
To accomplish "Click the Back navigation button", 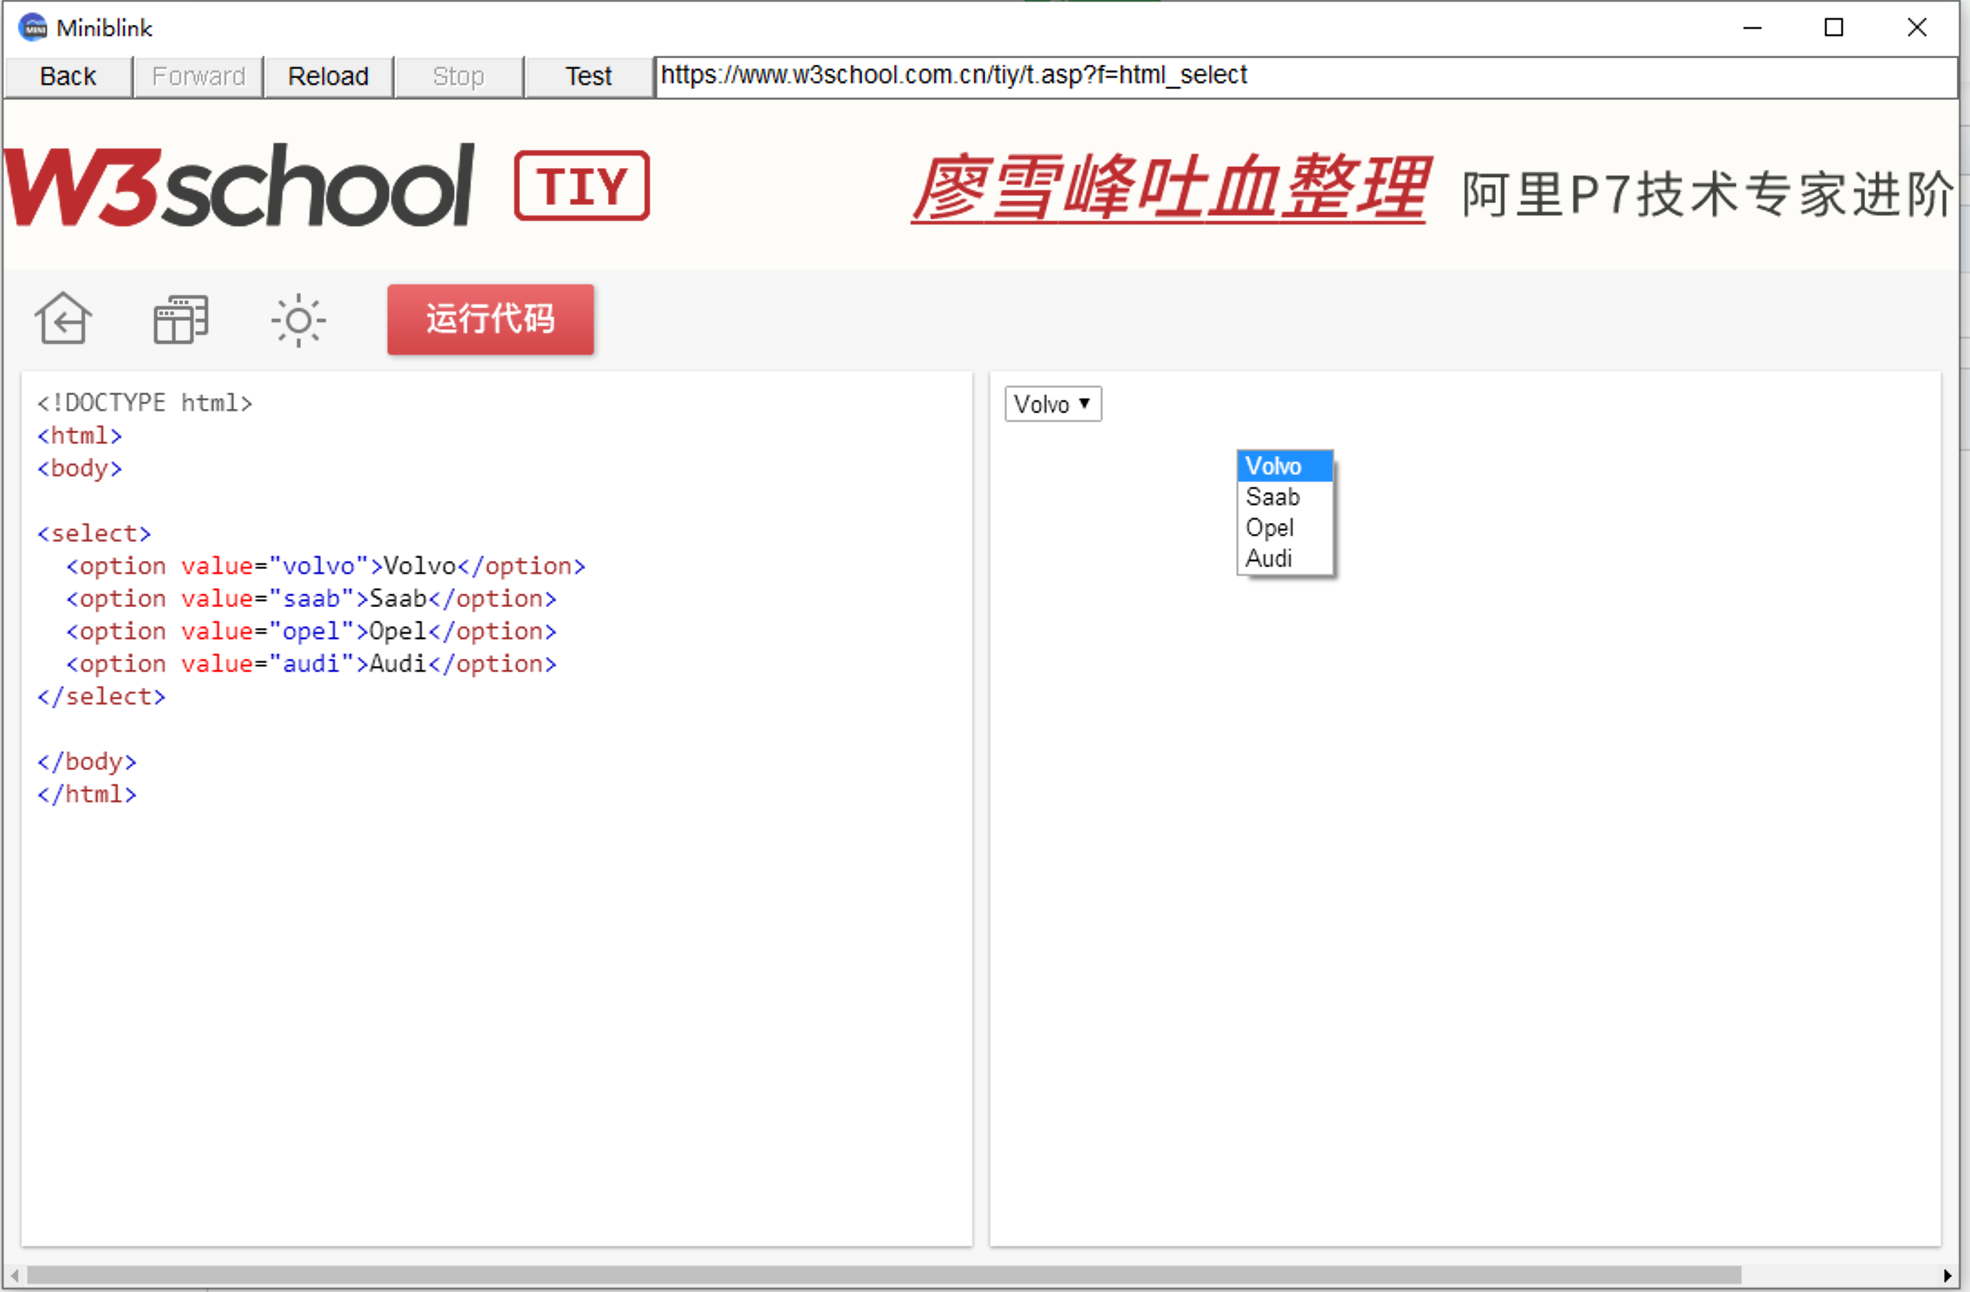I will tap(67, 75).
